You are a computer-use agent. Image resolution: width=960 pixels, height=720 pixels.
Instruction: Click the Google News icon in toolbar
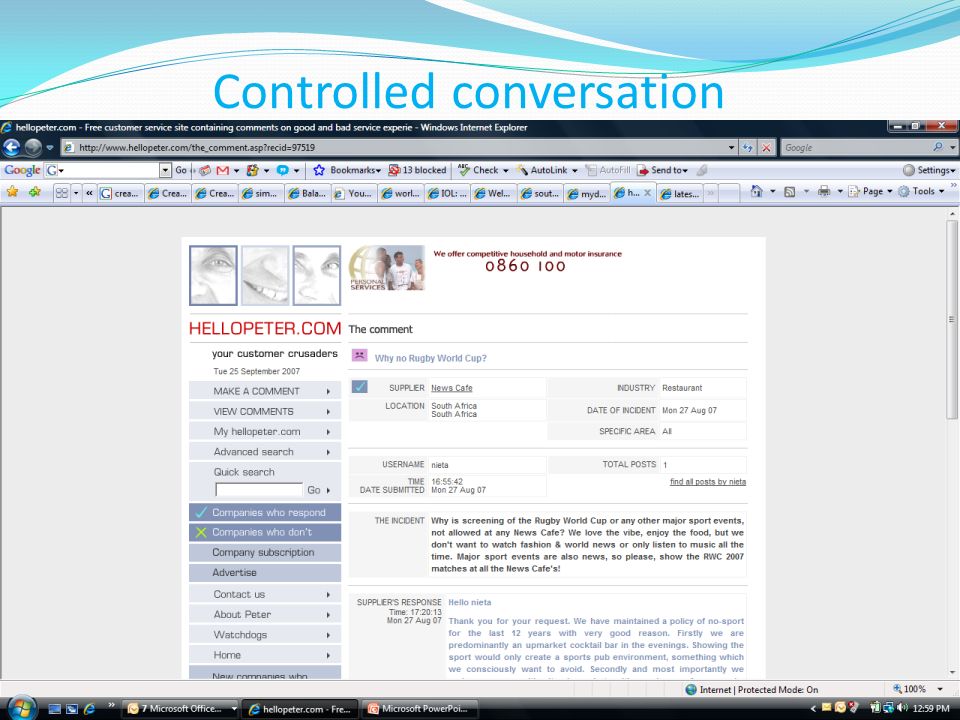204,170
